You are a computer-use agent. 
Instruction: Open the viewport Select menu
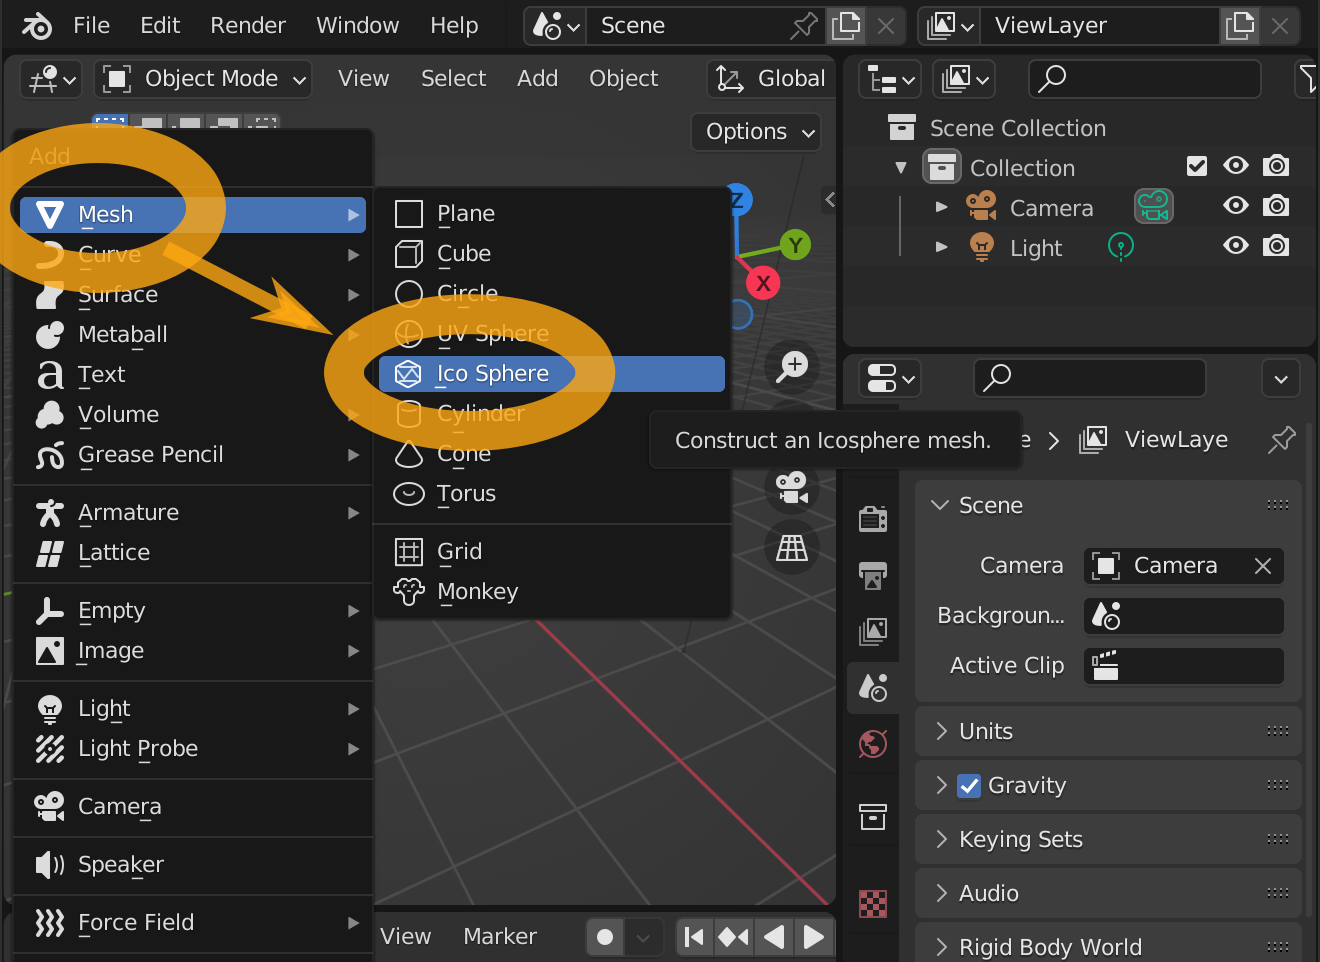(453, 79)
